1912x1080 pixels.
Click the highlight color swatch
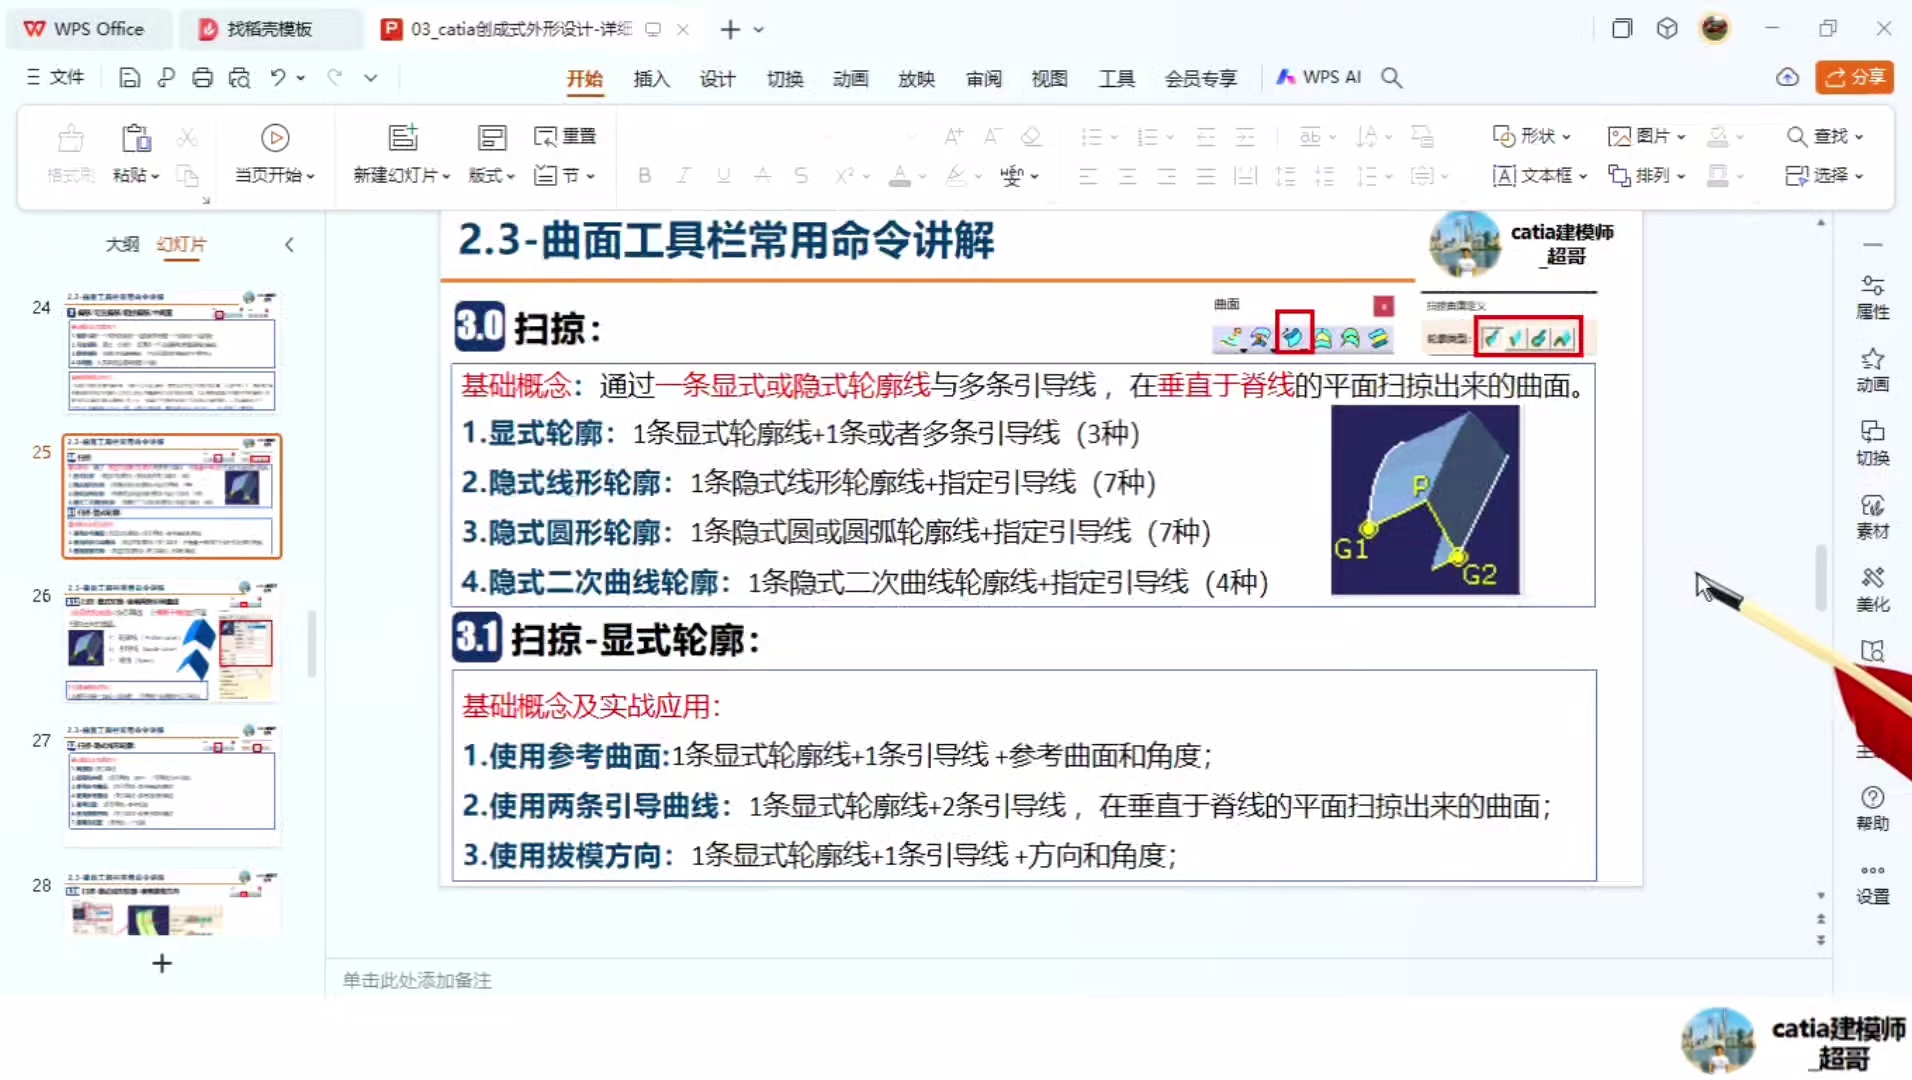tap(955, 175)
